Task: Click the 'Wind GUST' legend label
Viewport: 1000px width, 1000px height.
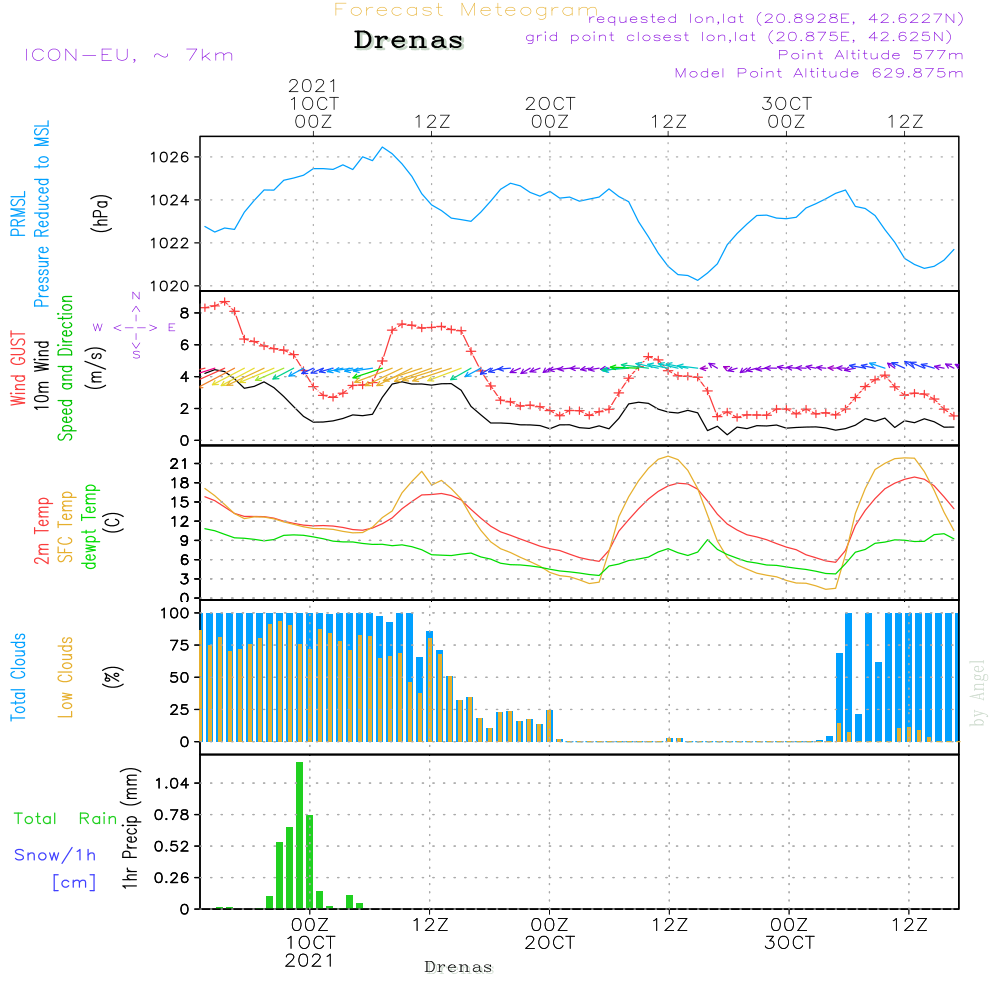Action: coord(18,368)
